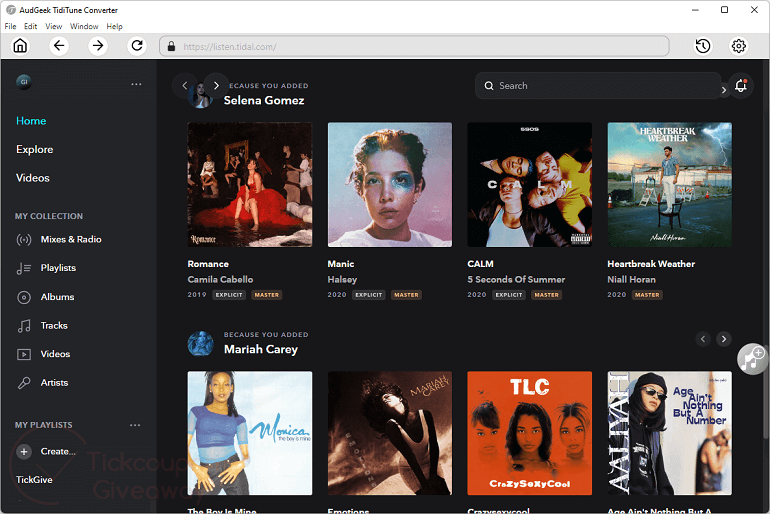Click the Tracks music note icon
Viewport: 770px width, 514px height.
24,325
